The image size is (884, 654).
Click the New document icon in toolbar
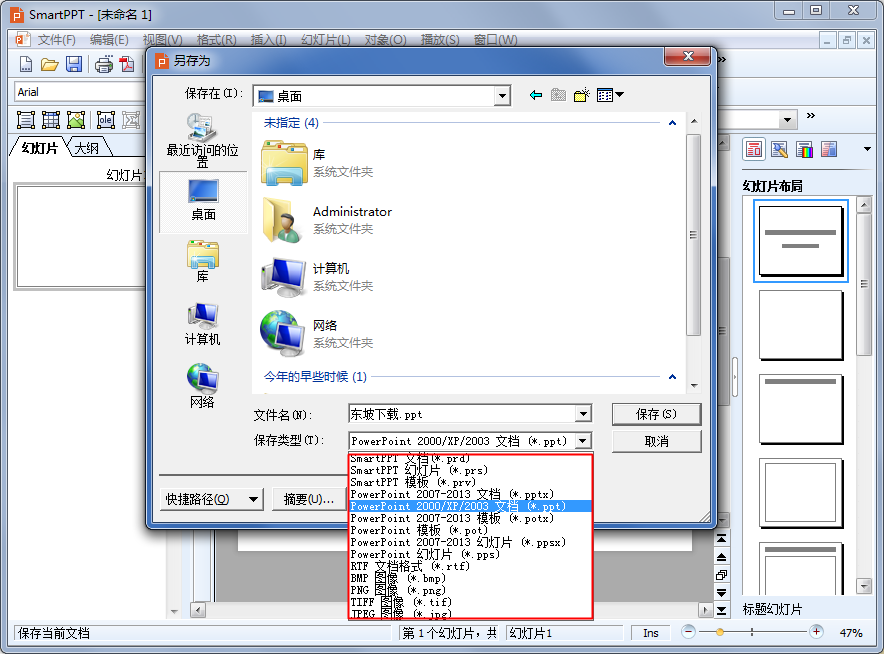[x=26, y=64]
